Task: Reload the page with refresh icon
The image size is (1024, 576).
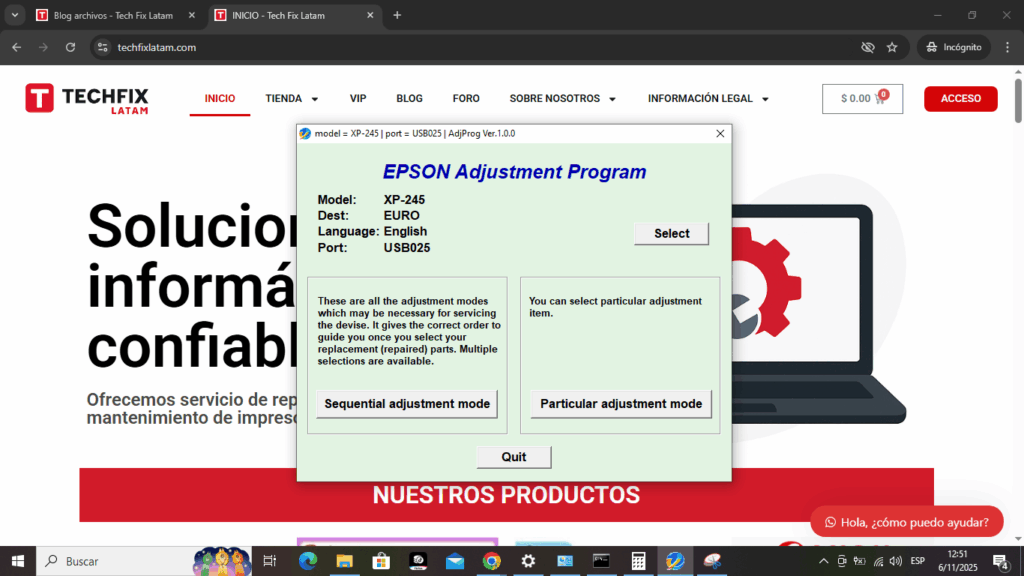Action: click(70, 47)
